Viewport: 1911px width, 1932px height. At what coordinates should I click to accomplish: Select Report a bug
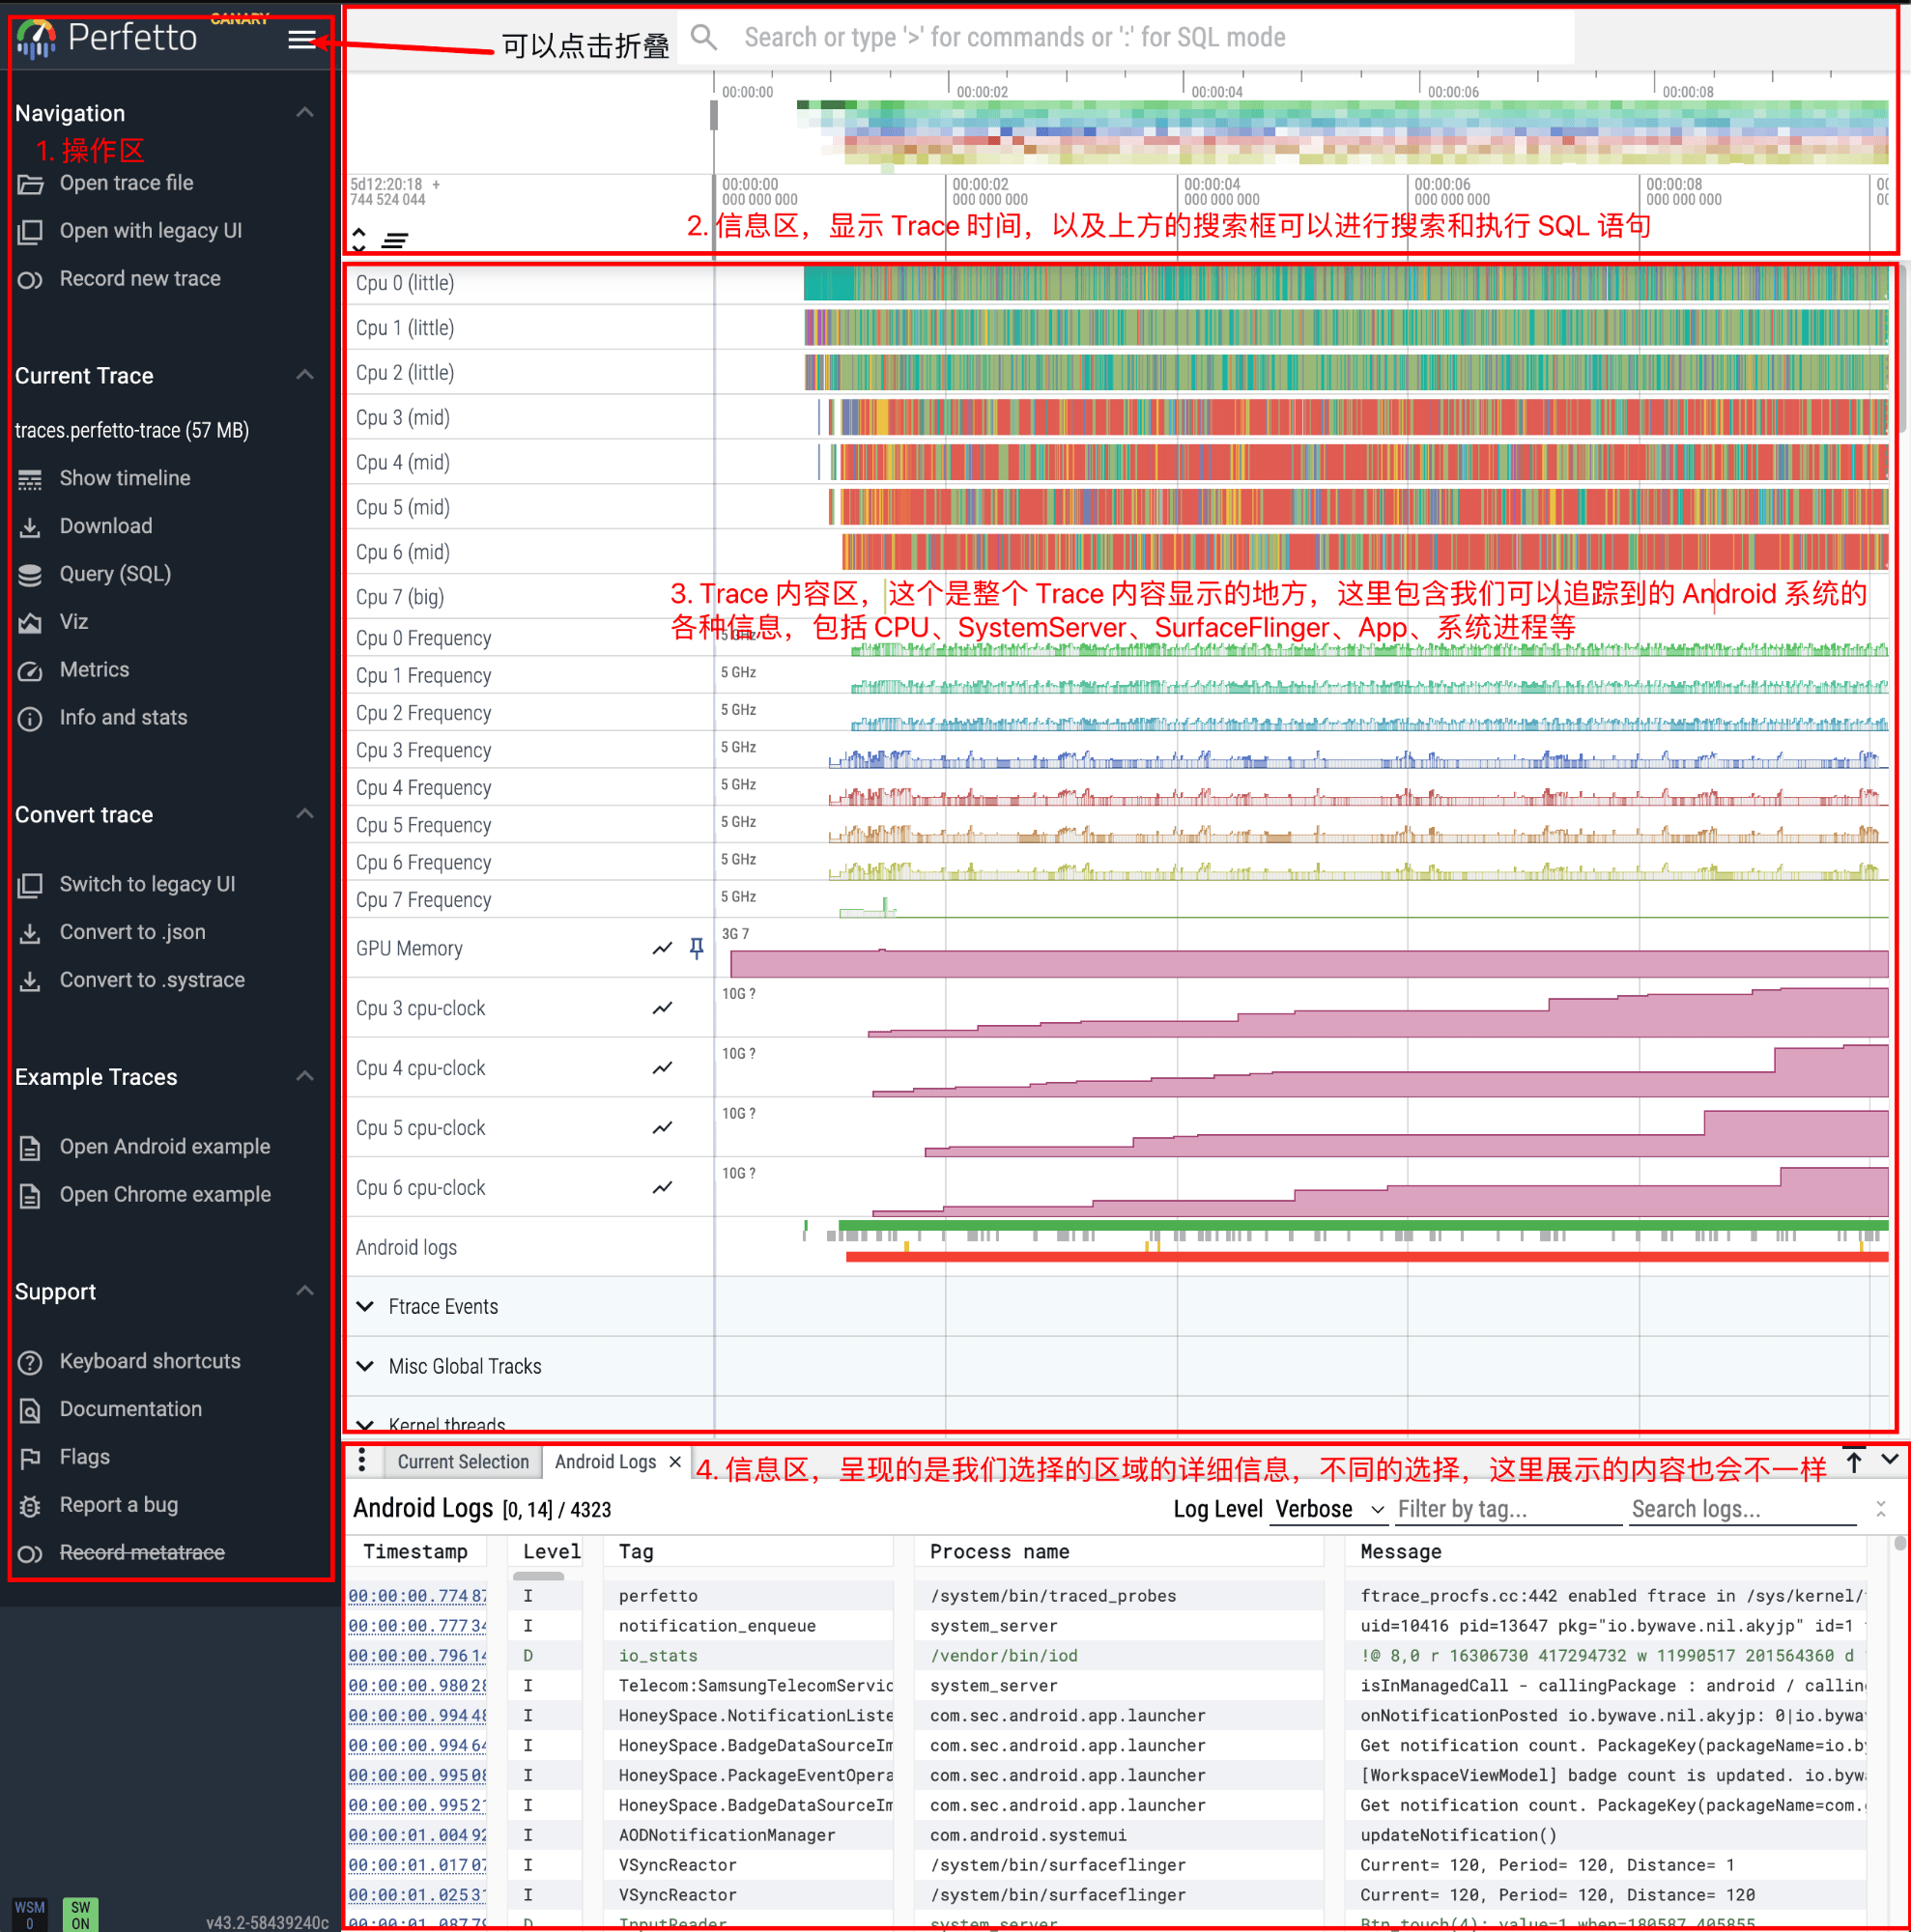(118, 1504)
